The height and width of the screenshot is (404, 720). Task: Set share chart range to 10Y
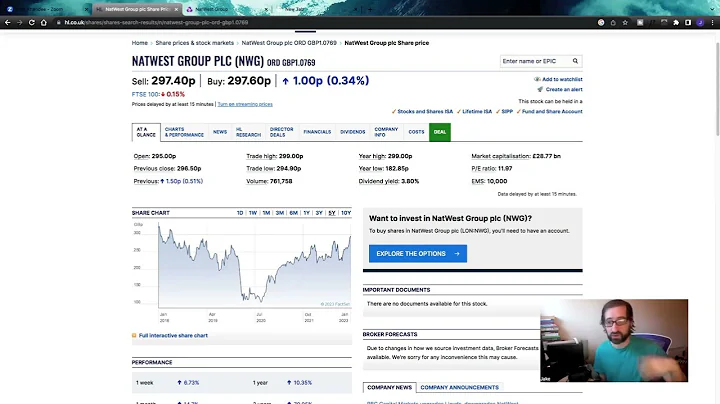346,213
